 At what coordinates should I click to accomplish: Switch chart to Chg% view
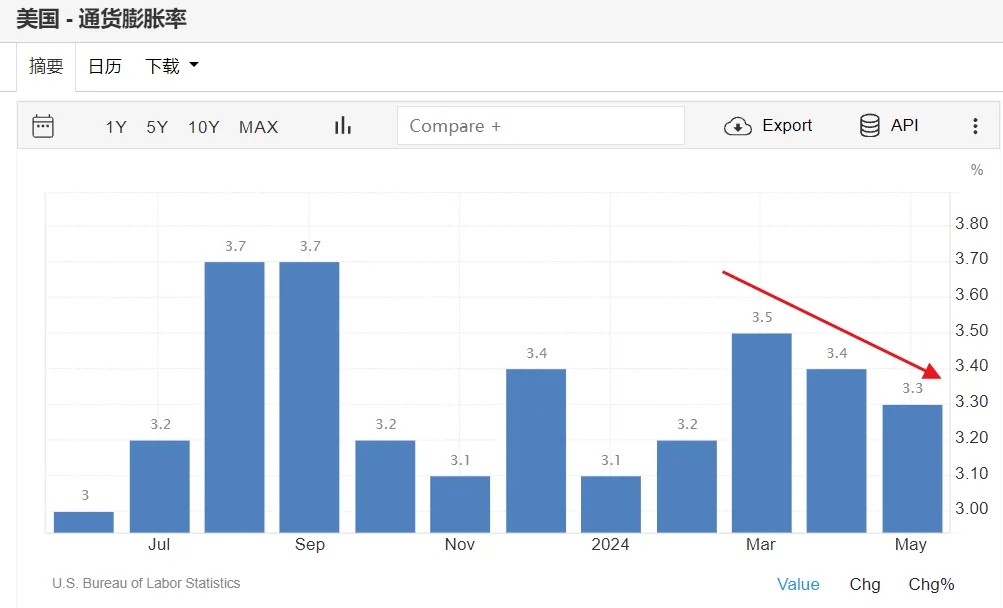point(931,585)
